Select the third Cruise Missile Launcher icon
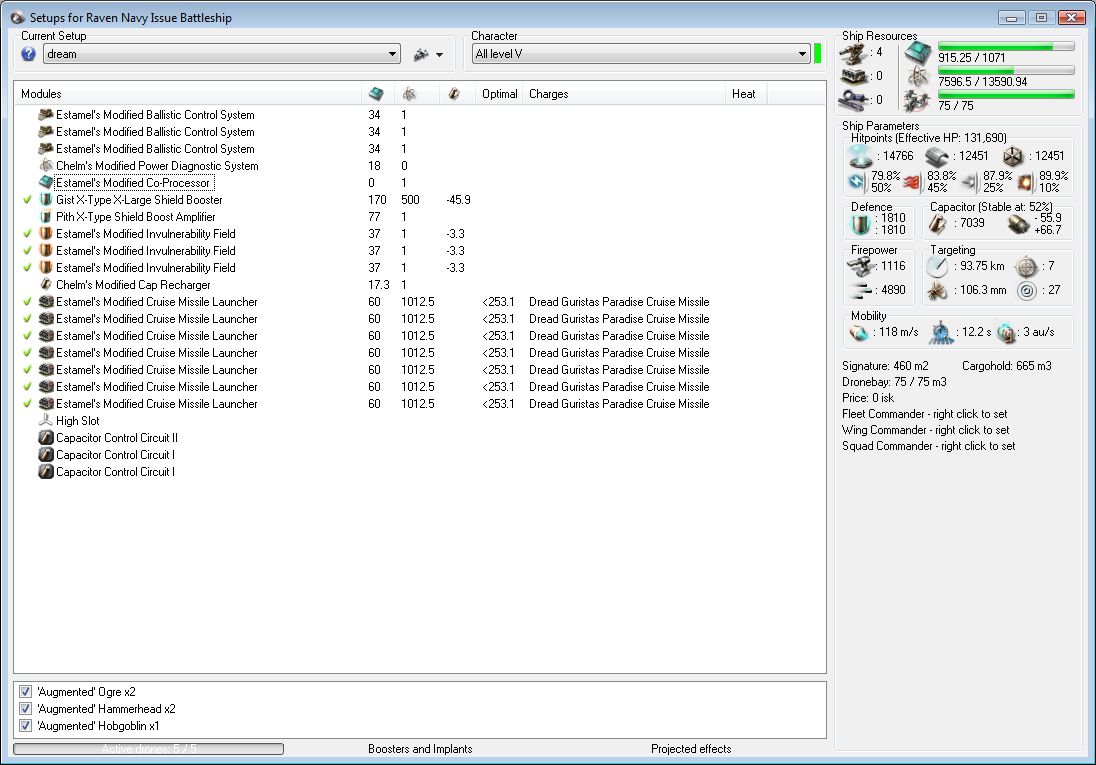 tap(46, 335)
